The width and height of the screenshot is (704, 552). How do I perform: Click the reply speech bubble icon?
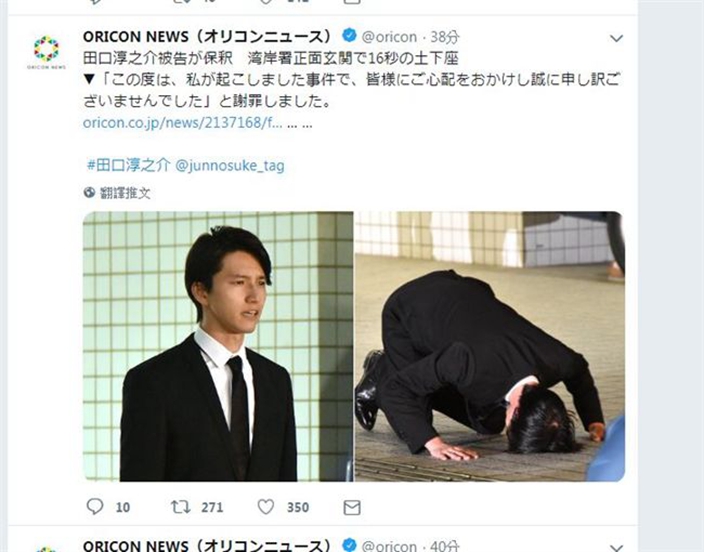(95, 507)
